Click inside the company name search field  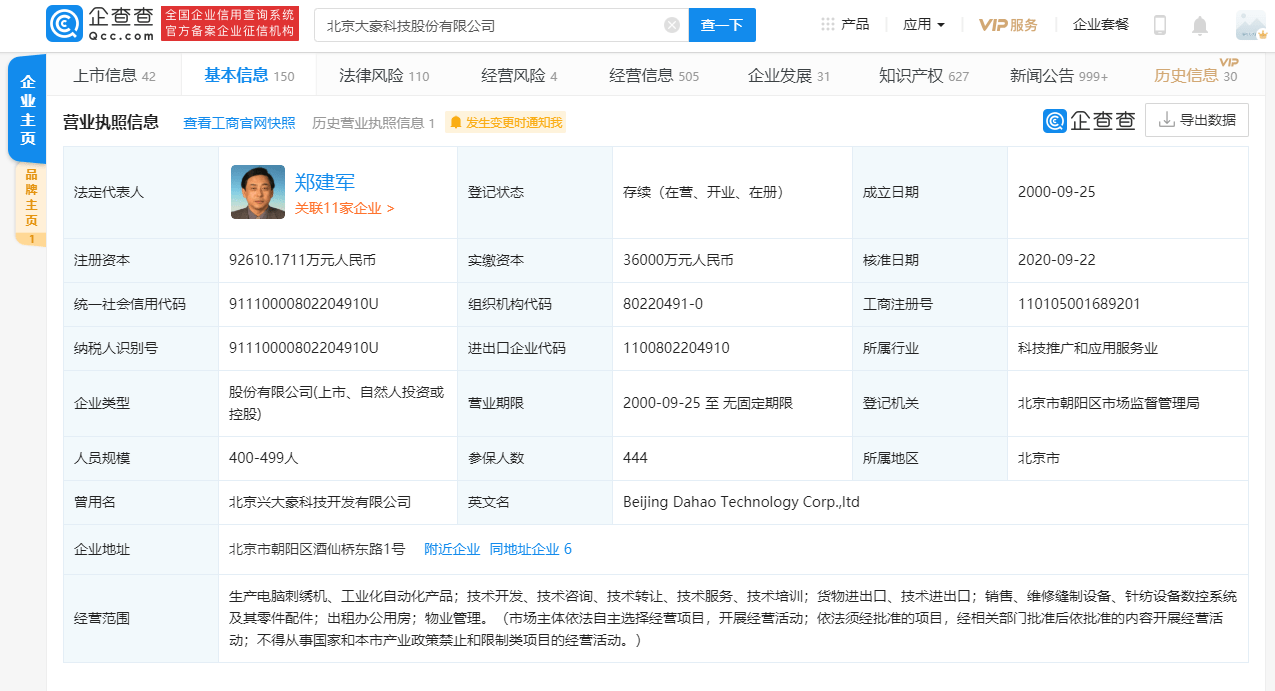[480, 24]
